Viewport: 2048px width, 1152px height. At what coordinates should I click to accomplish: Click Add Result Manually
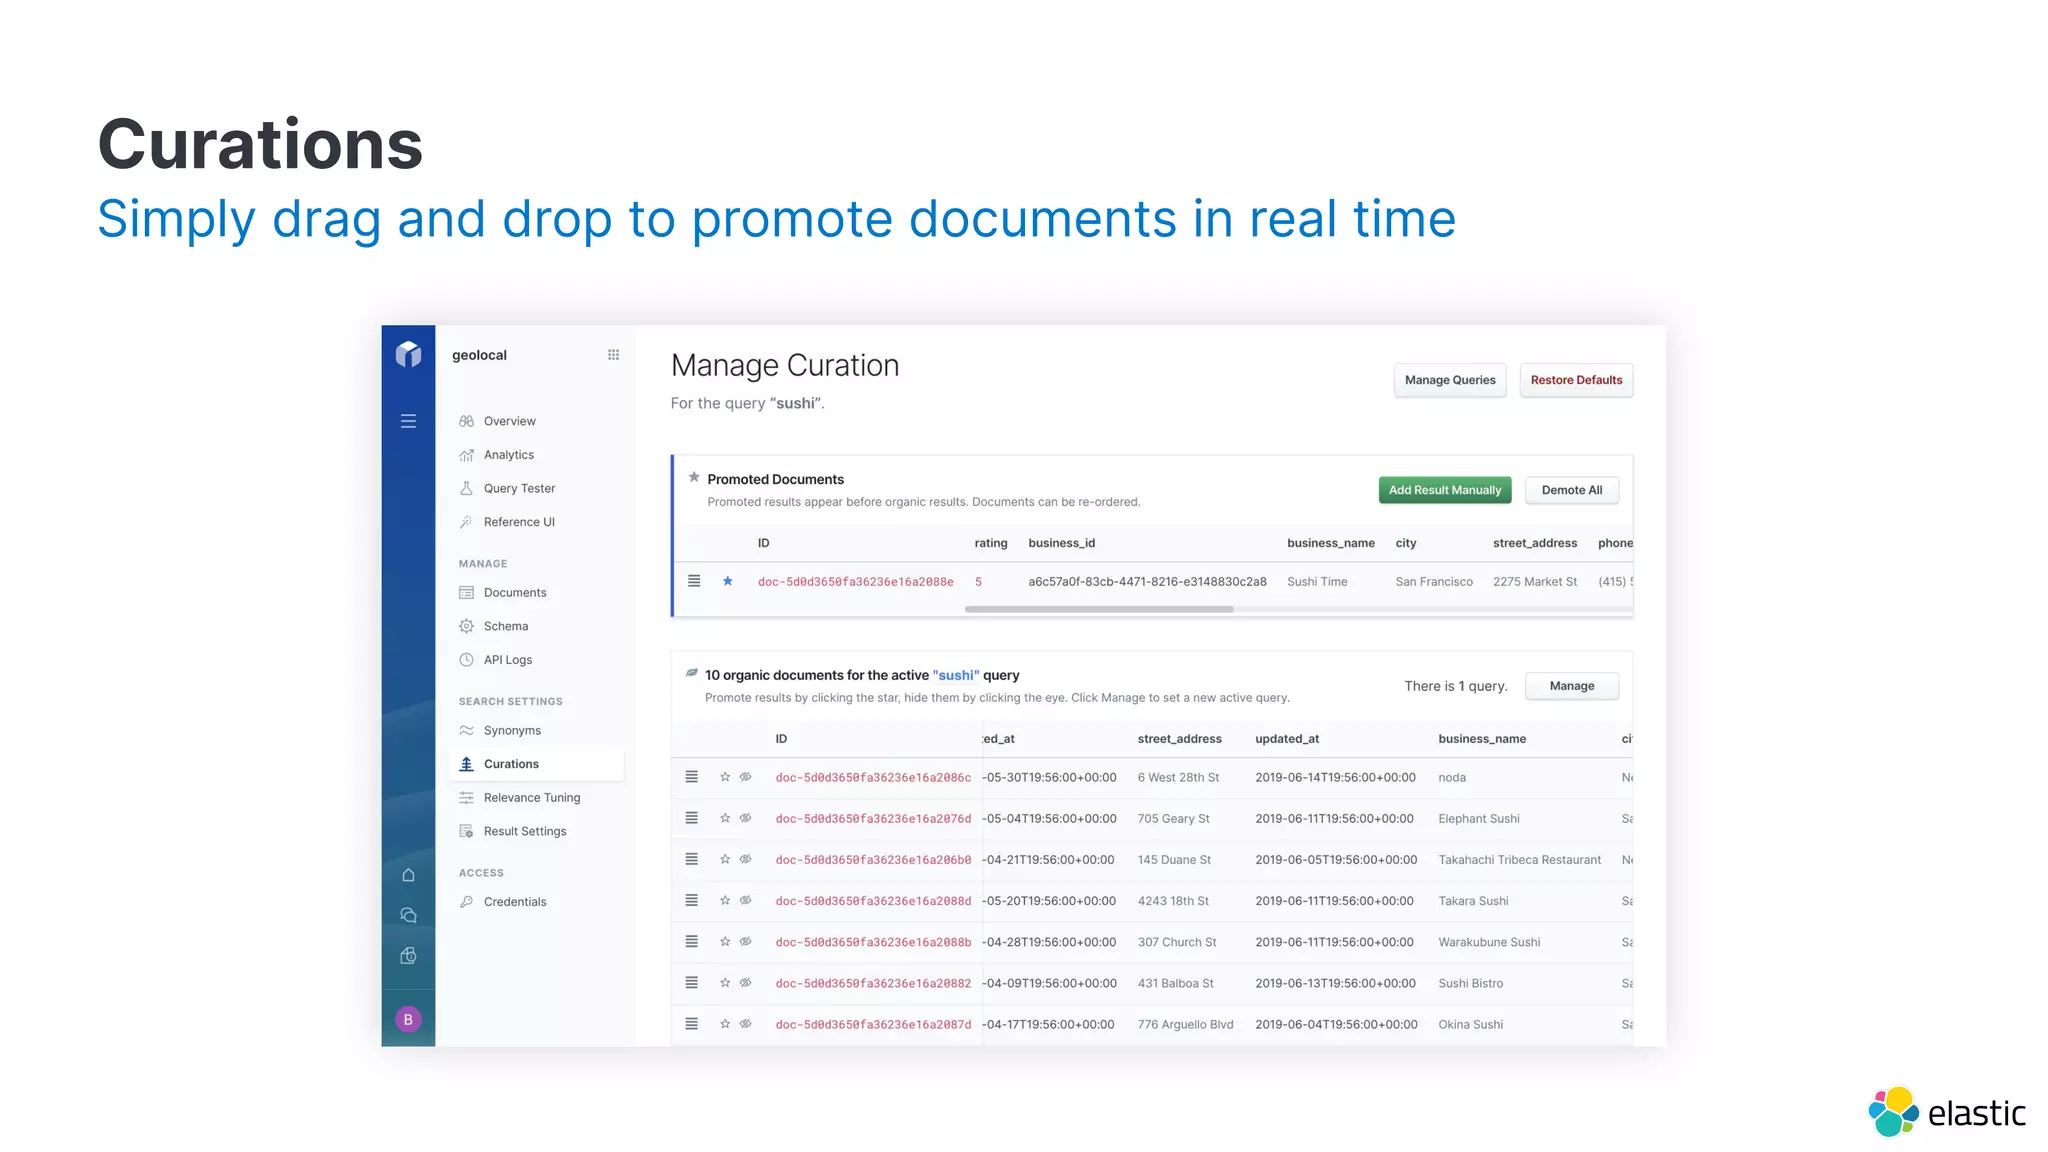pos(1445,490)
